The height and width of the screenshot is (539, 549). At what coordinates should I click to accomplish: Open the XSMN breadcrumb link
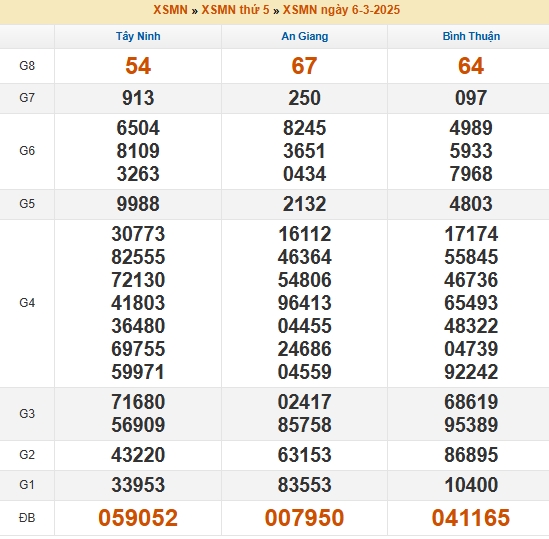coord(170,10)
